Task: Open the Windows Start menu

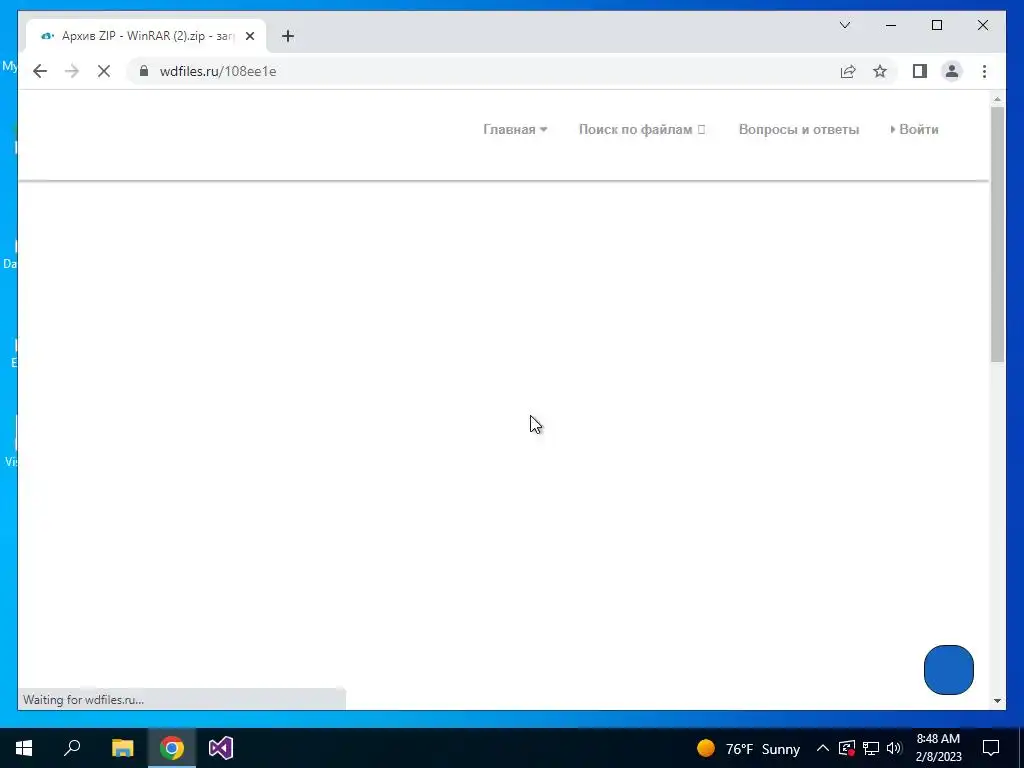Action: point(24,748)
